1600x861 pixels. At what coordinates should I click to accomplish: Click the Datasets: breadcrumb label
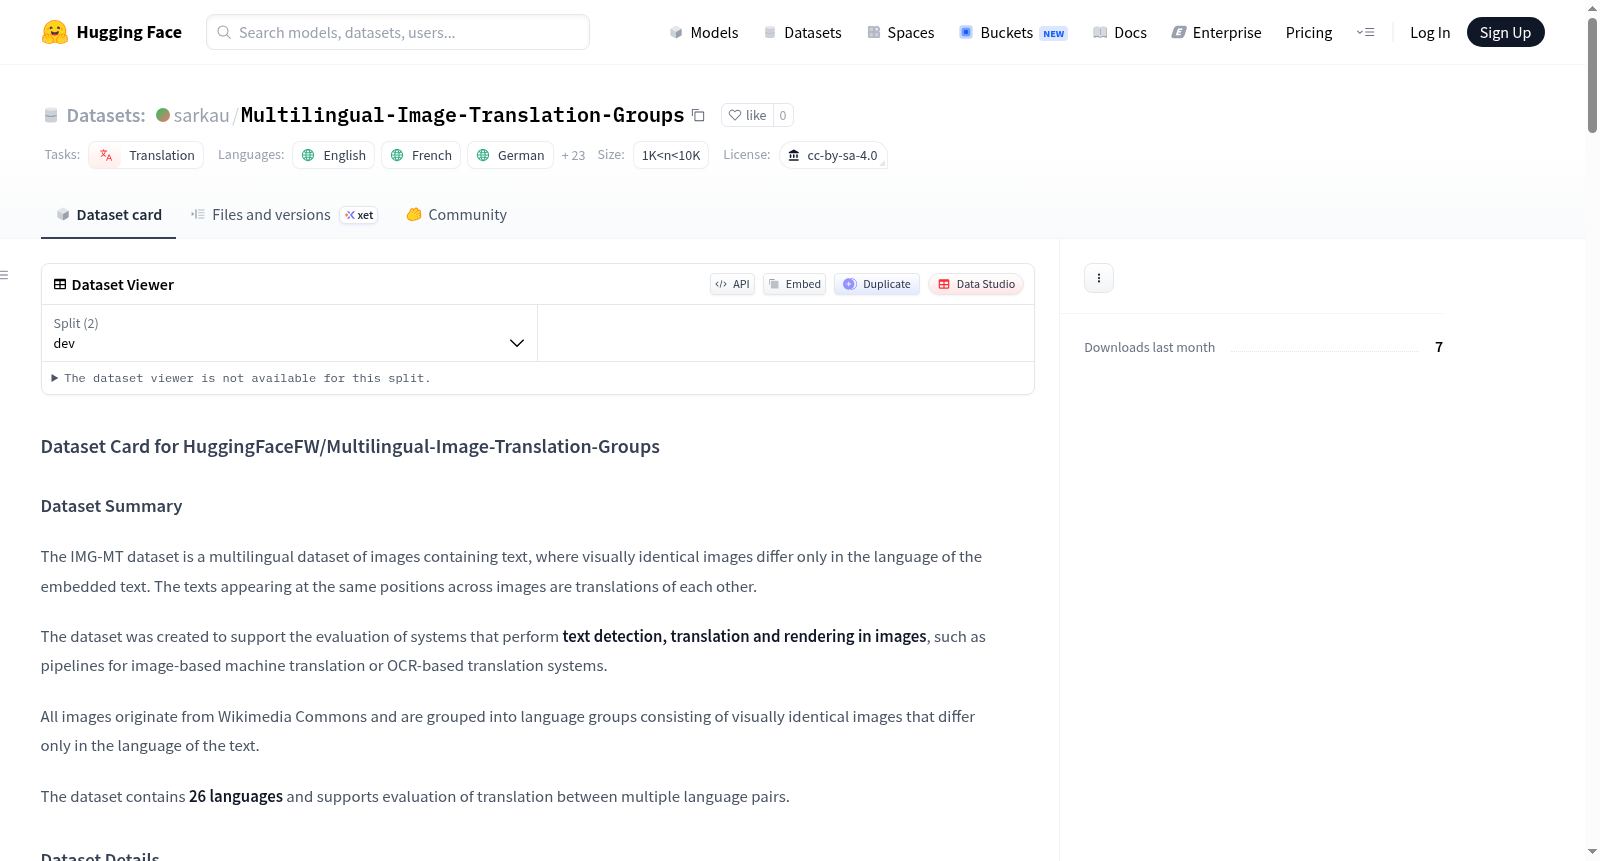click(106, 116)
